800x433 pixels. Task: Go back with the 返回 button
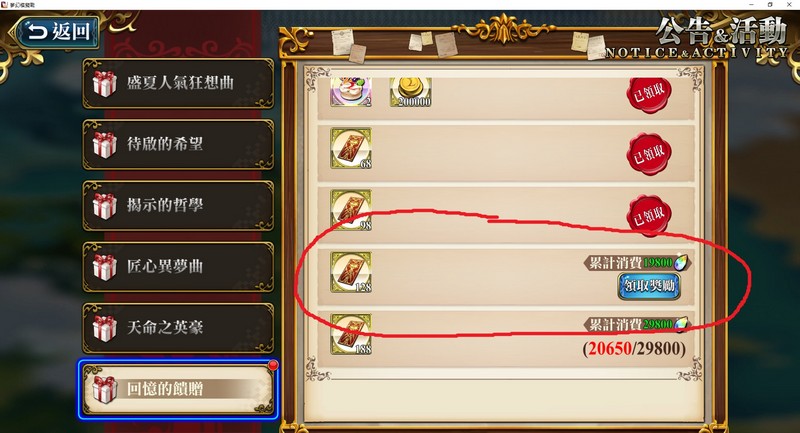pyautogui.click(x=57, y=32)
